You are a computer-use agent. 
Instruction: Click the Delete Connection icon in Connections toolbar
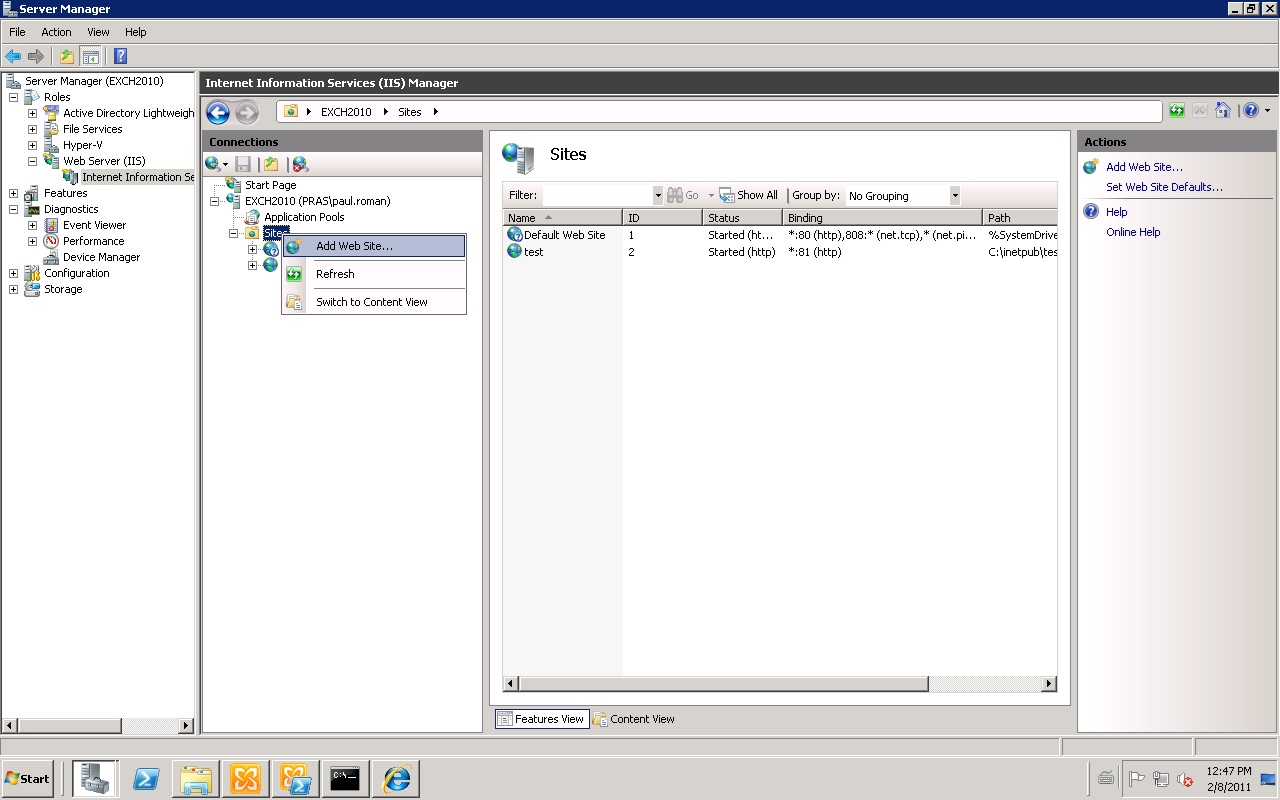(x=299, y=164)
